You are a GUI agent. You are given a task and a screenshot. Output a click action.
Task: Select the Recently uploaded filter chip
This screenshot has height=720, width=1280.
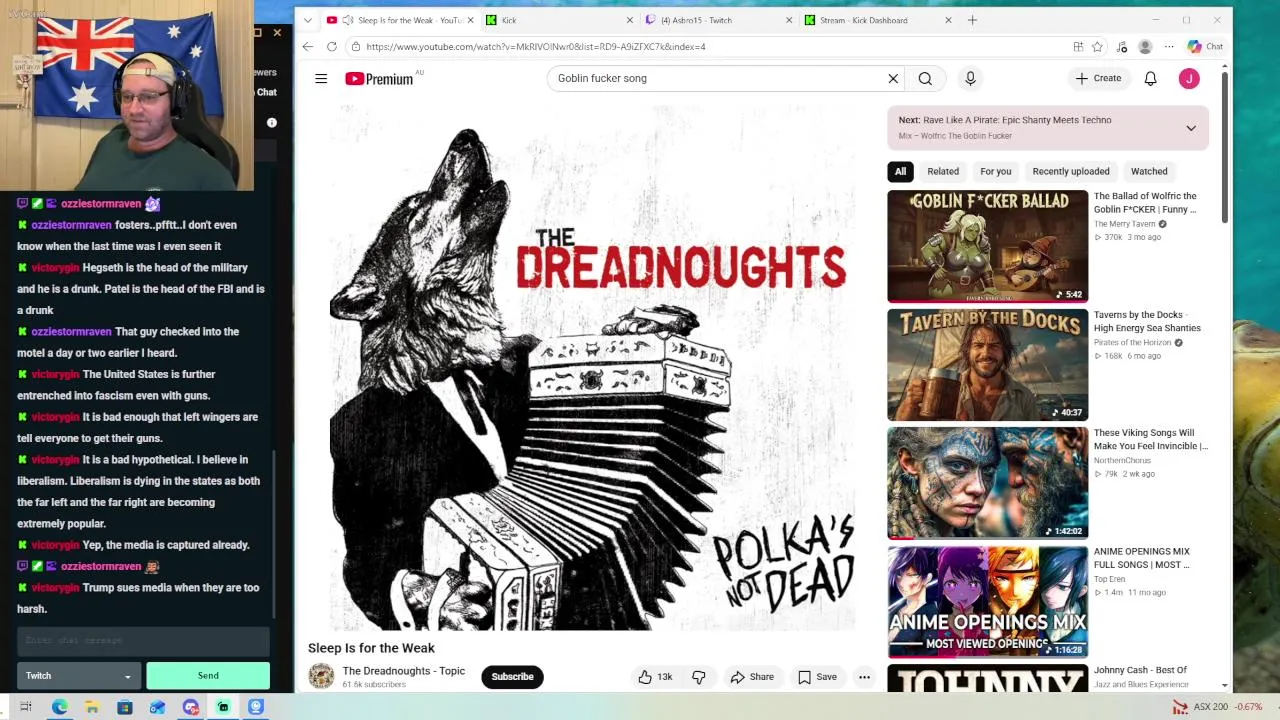click(1071, 171)
